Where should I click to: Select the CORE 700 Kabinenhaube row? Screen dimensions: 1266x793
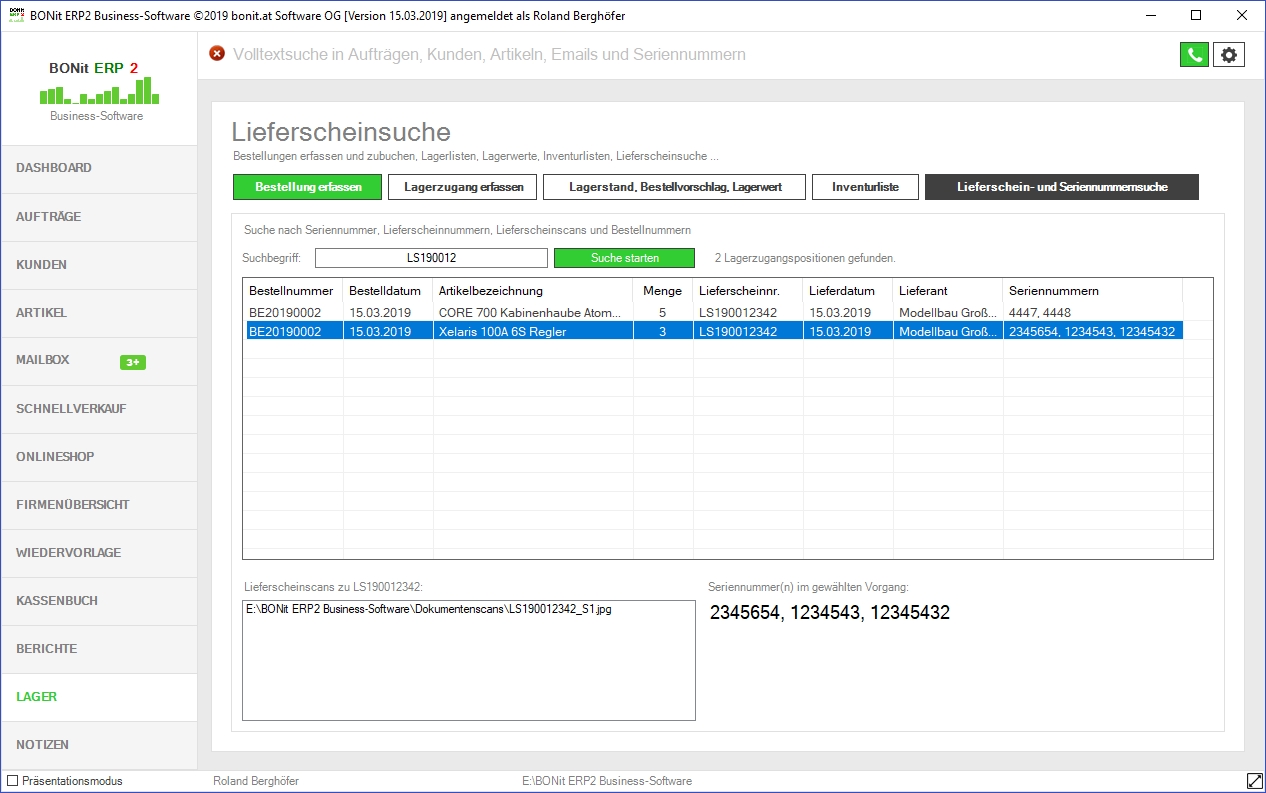714,312
